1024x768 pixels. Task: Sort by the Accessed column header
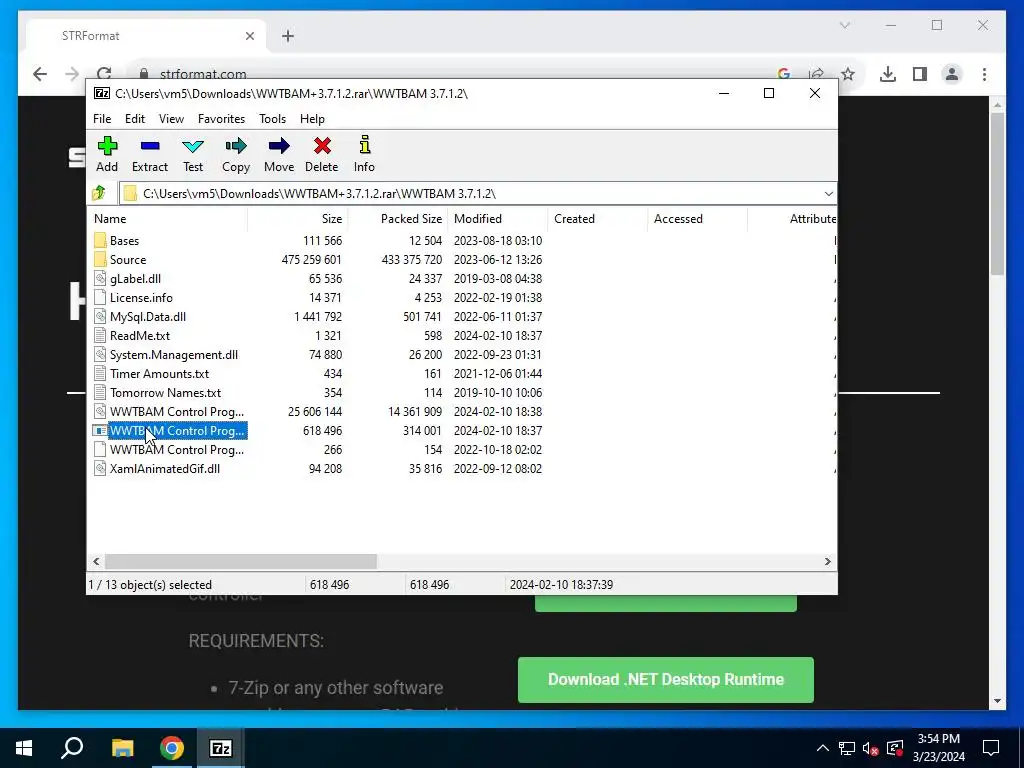click(x=697, y=219)
